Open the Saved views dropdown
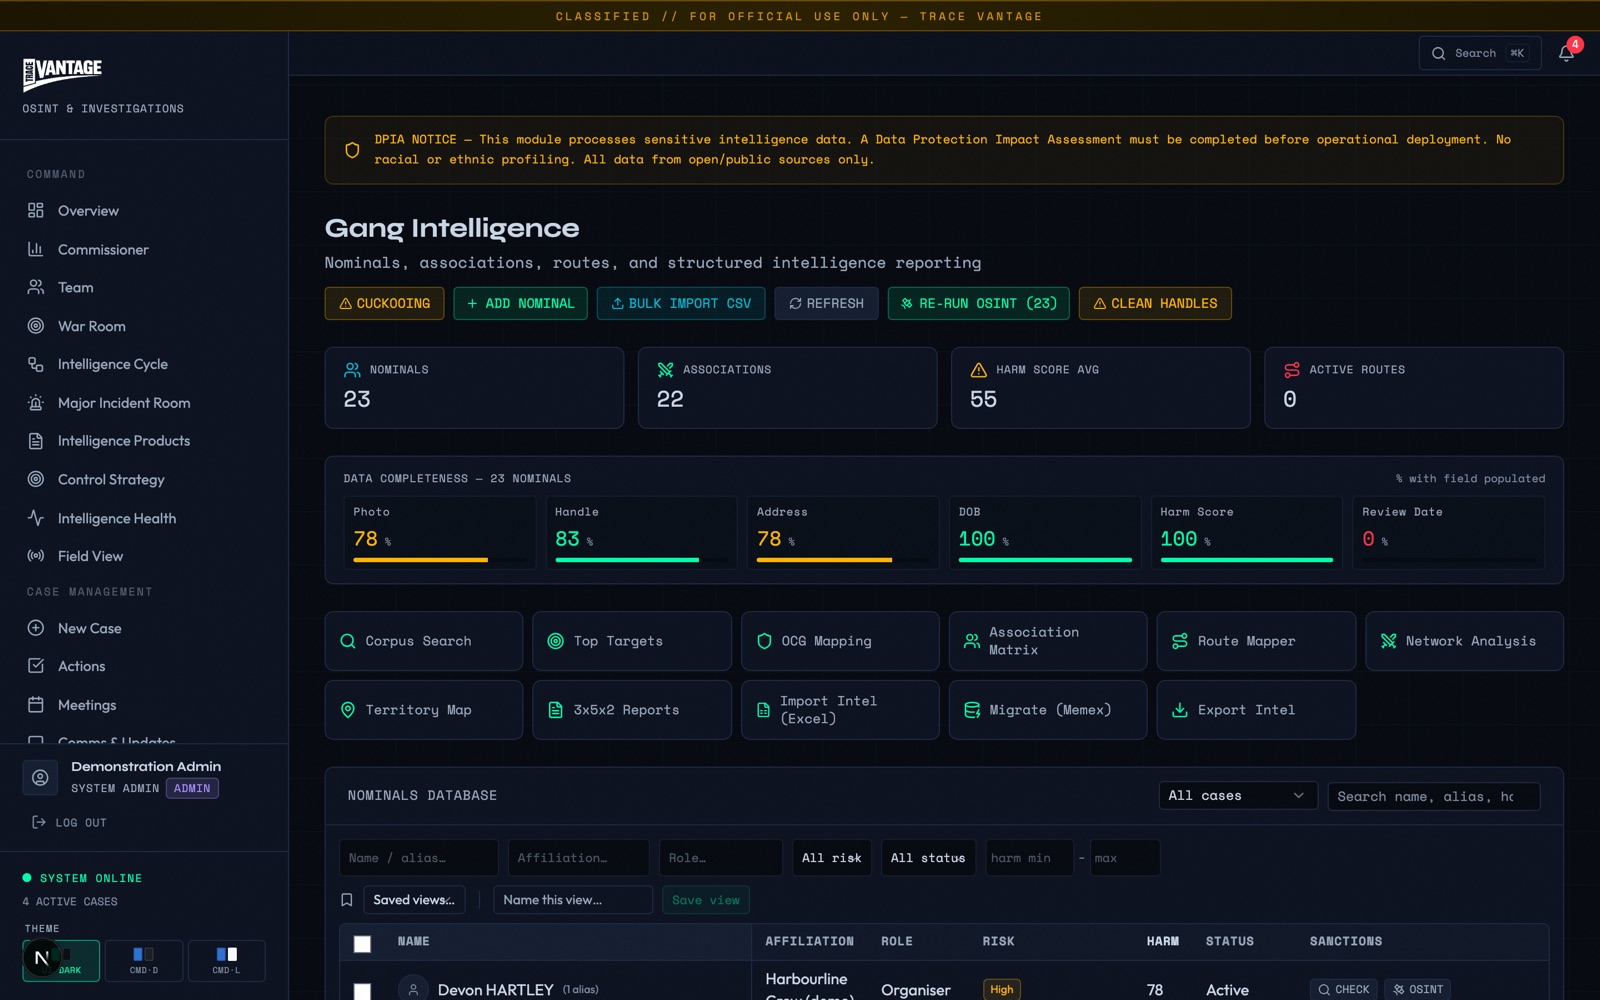 point(414,900)
